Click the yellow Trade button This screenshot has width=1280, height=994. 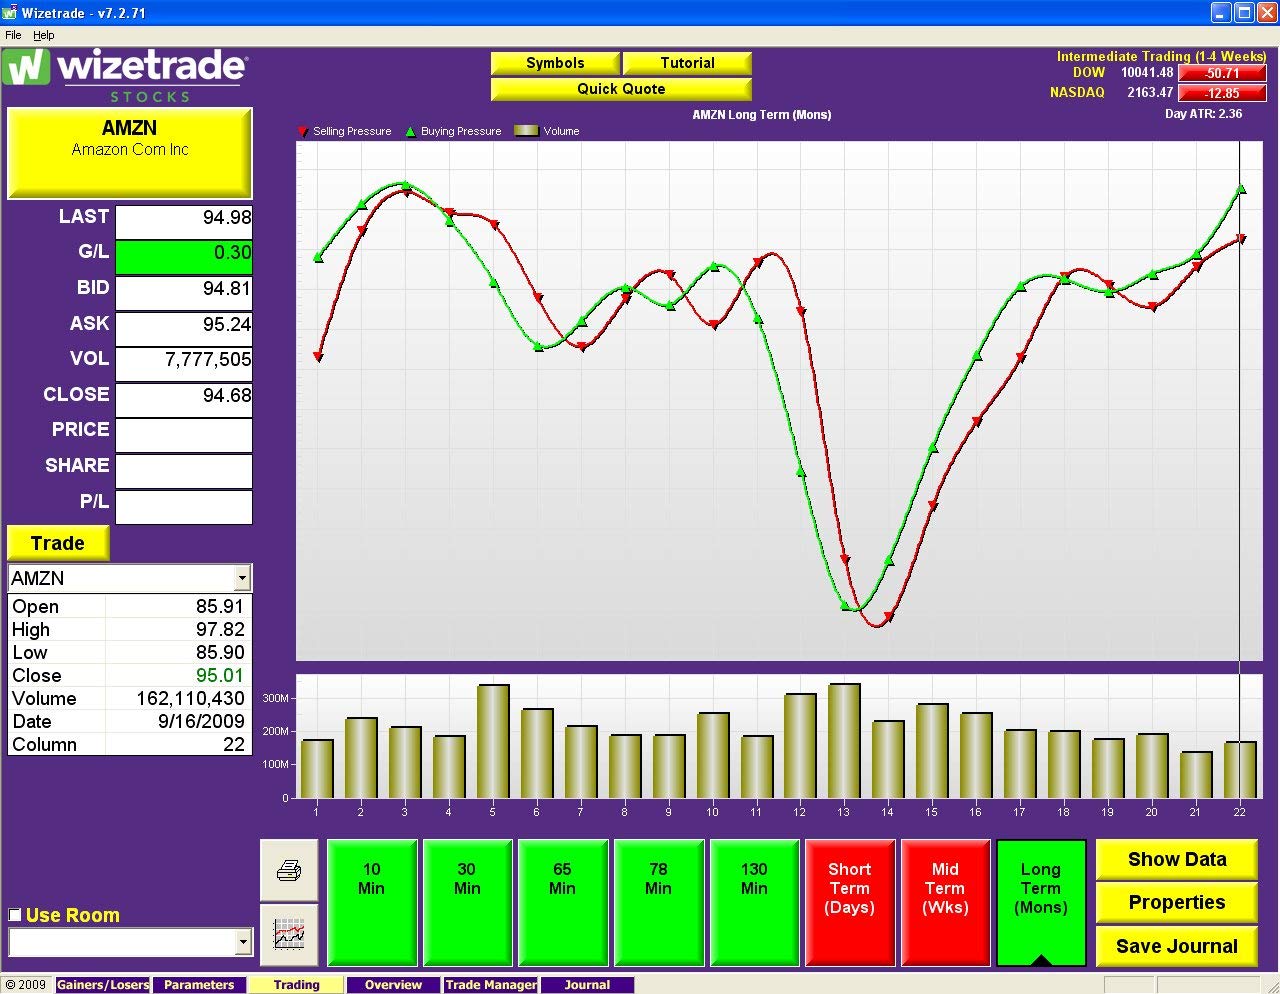coord(58,543)
